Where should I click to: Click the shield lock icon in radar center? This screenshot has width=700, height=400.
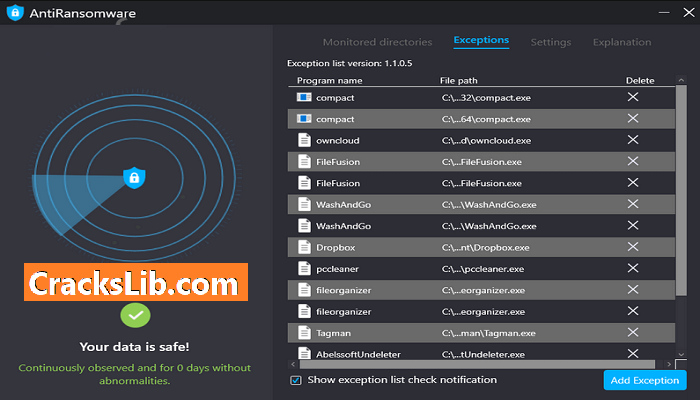pos(134,178)
